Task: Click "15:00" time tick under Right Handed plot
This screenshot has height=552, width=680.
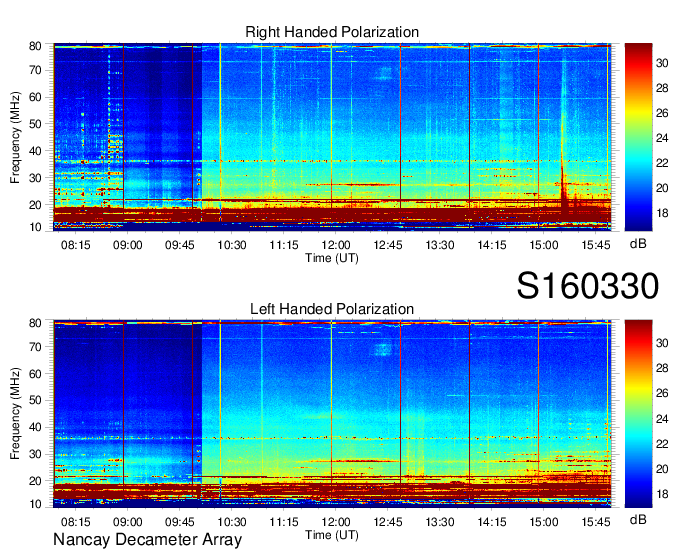Action: [x=544, y=245]
